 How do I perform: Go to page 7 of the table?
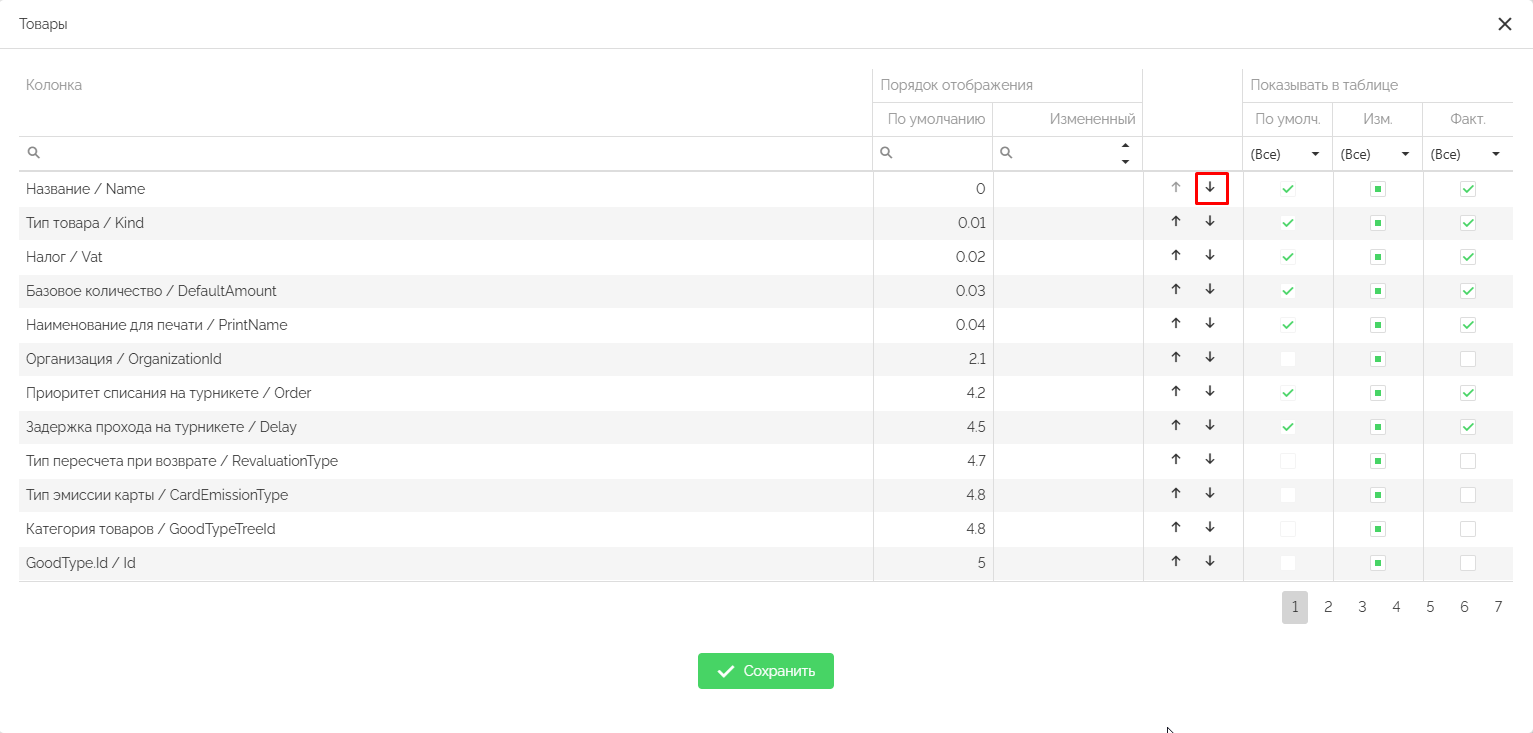point(1498,607)
